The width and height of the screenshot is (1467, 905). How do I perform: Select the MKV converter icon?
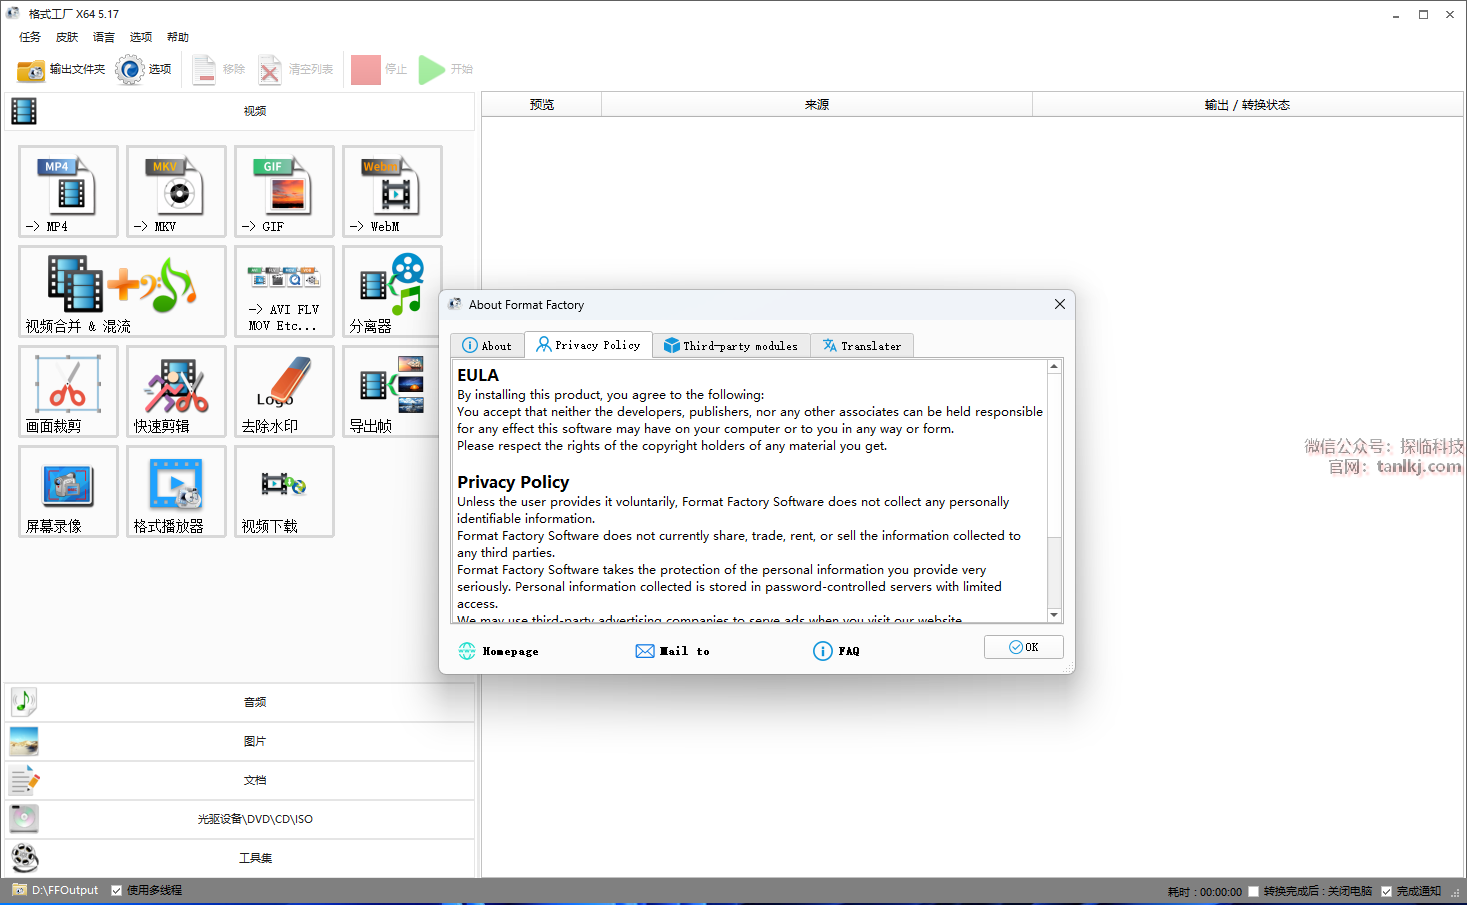[176, 191]
